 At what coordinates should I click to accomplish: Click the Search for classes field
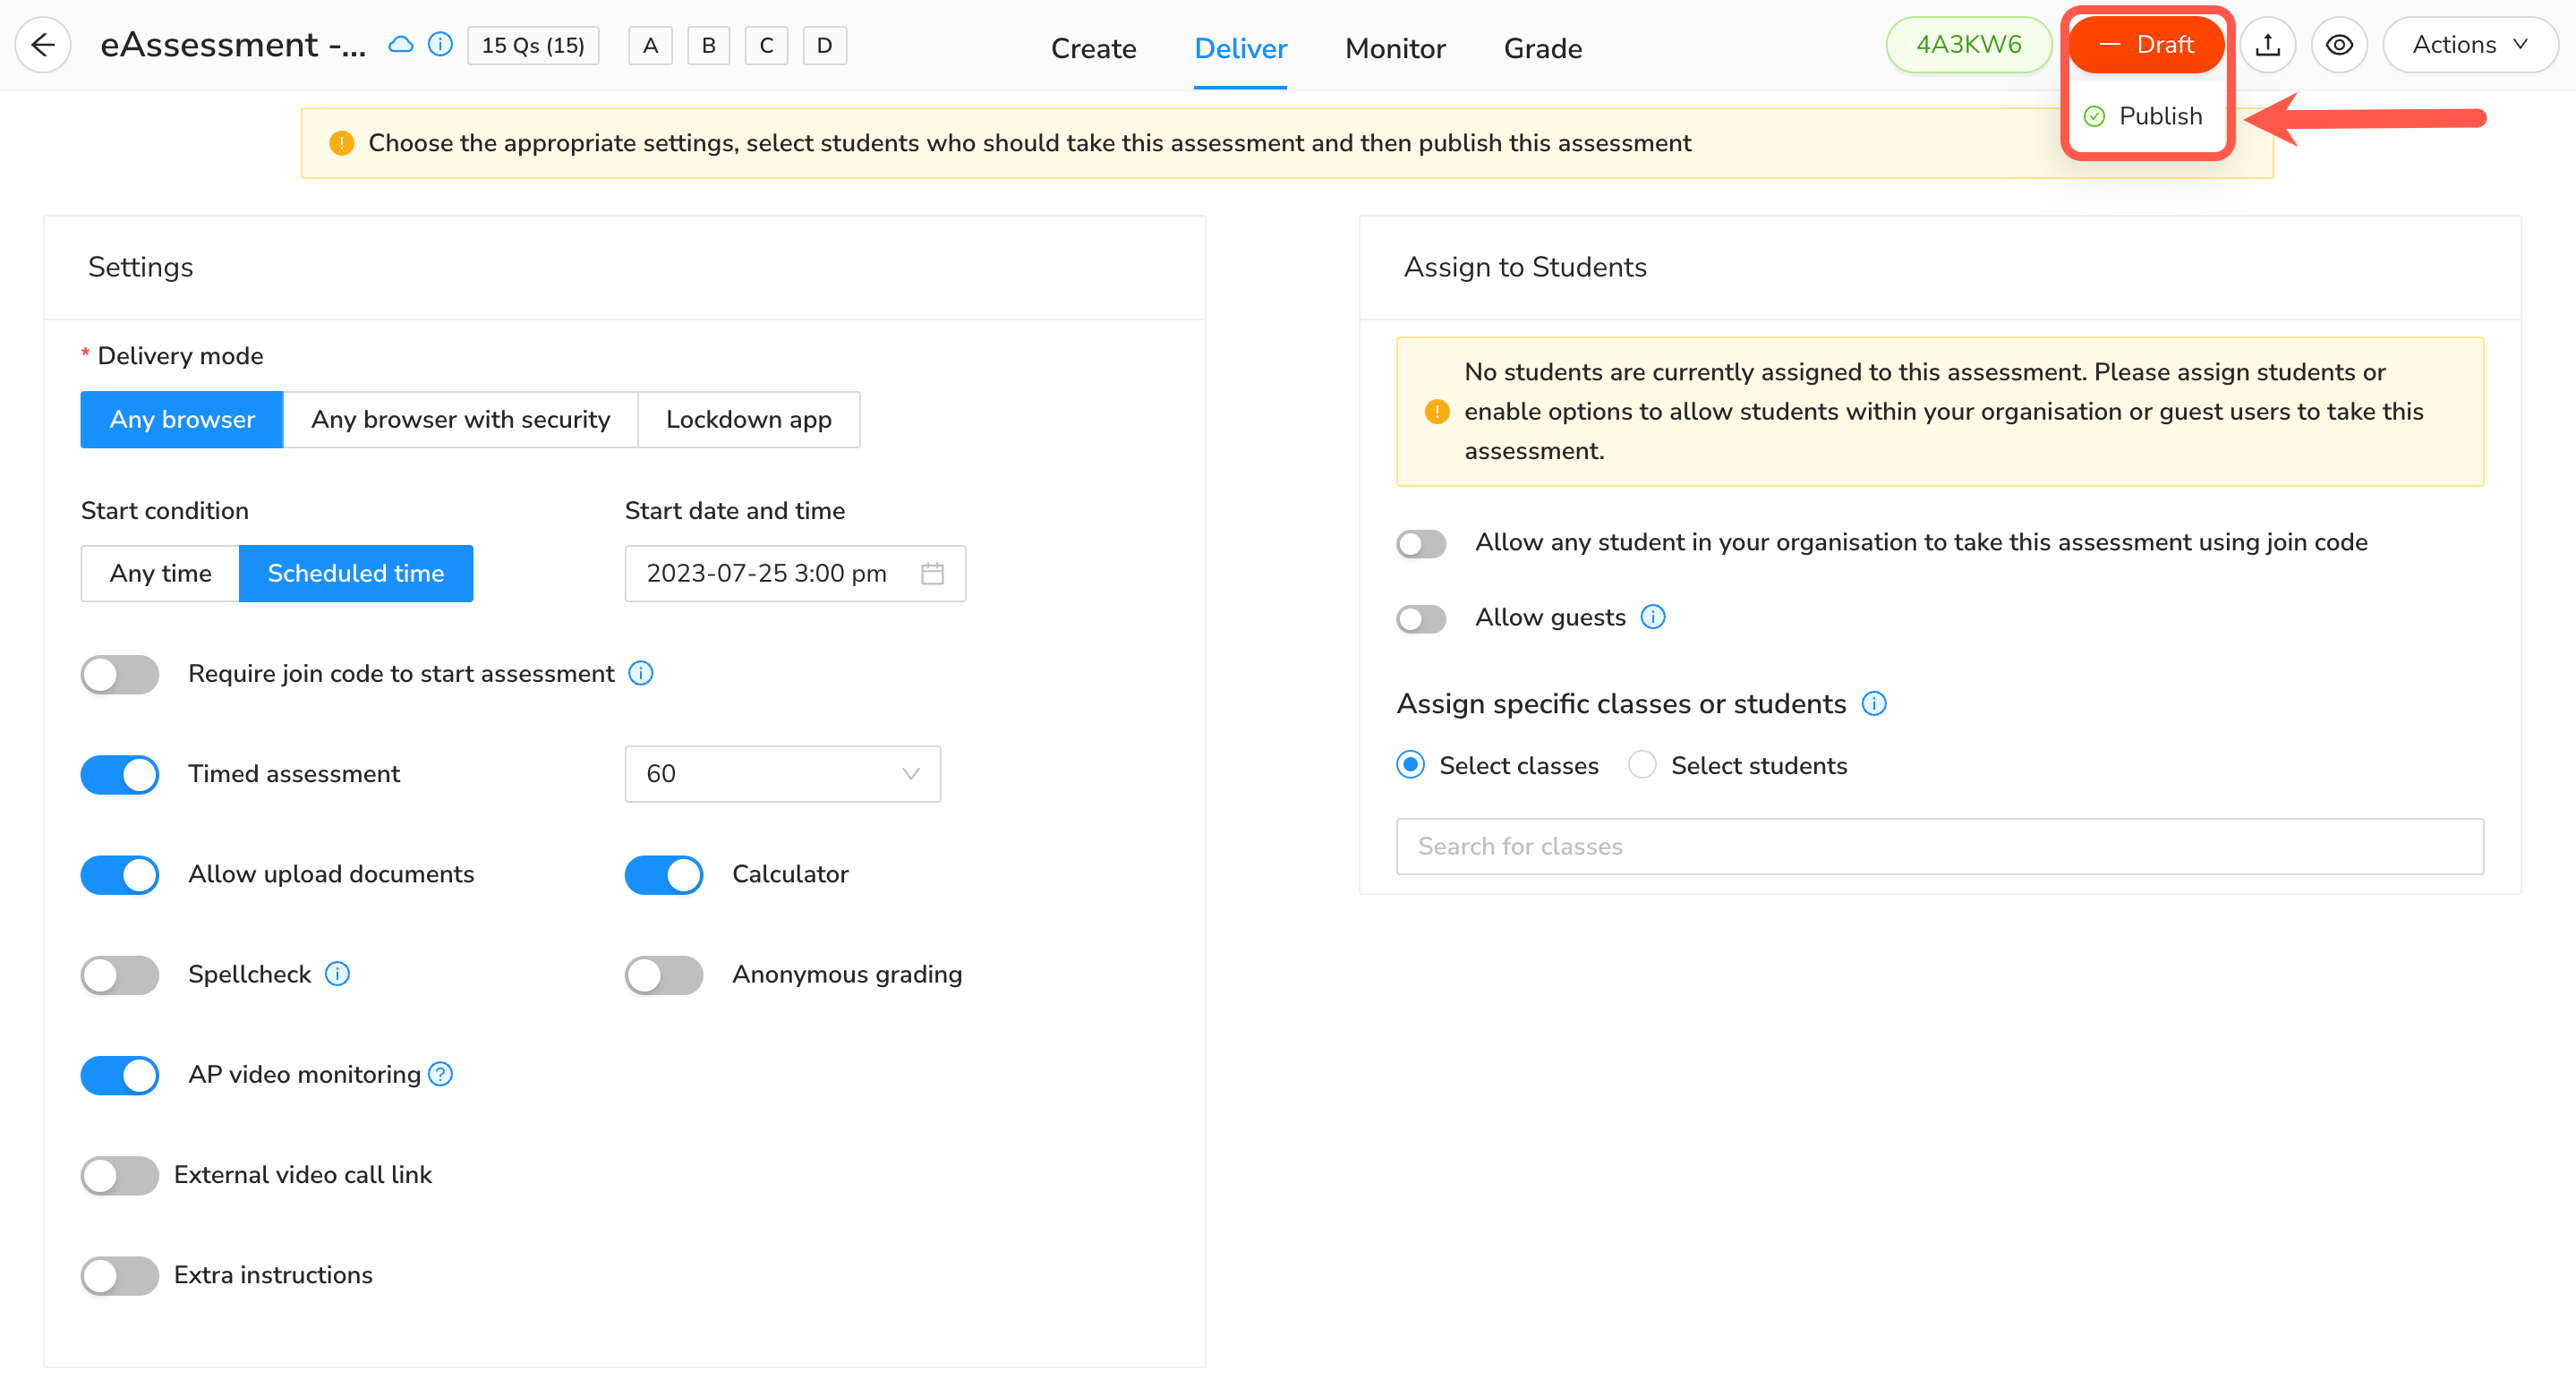1939,846
